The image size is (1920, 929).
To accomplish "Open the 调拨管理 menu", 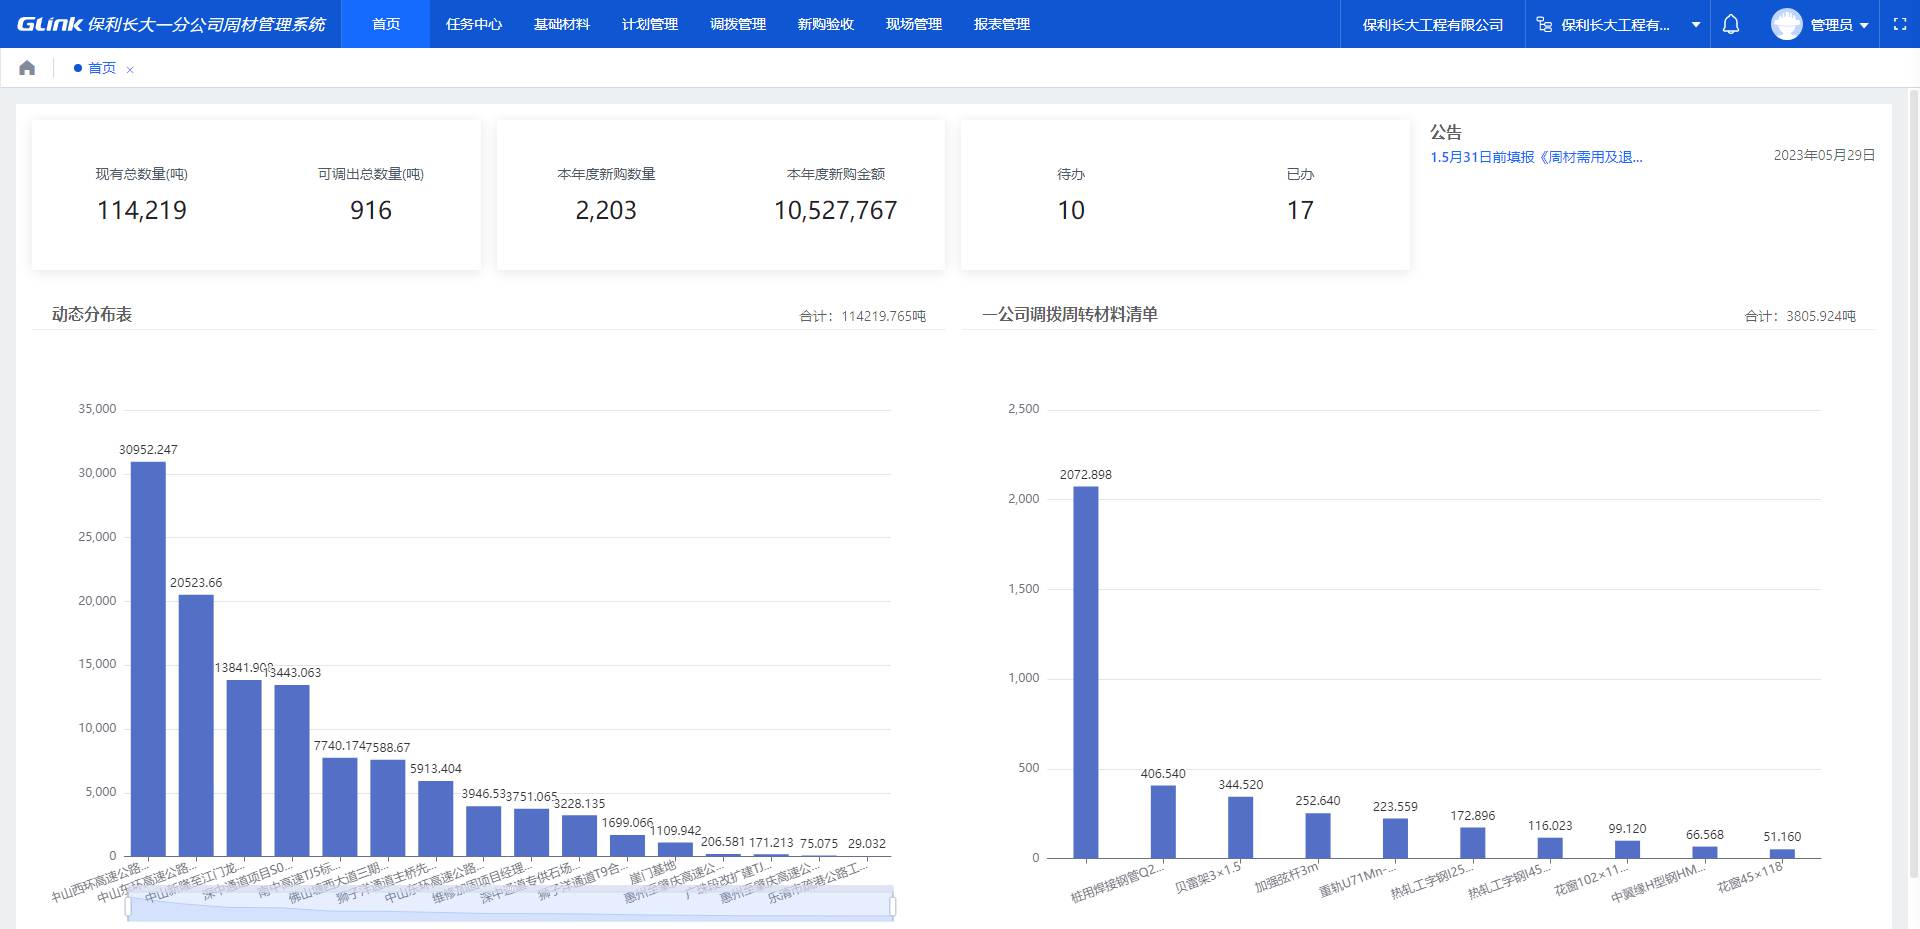I will pyautogui.click(x=738, y=24).
